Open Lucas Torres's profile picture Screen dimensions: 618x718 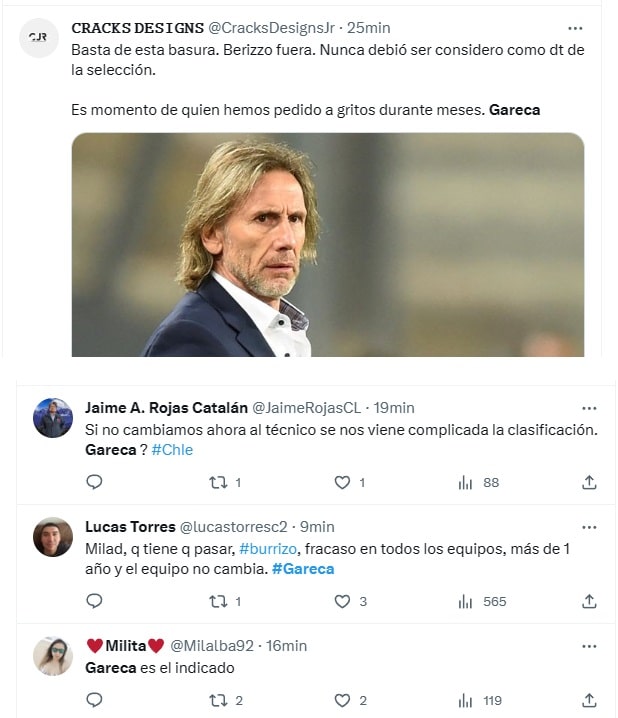(x=53, y=537)
